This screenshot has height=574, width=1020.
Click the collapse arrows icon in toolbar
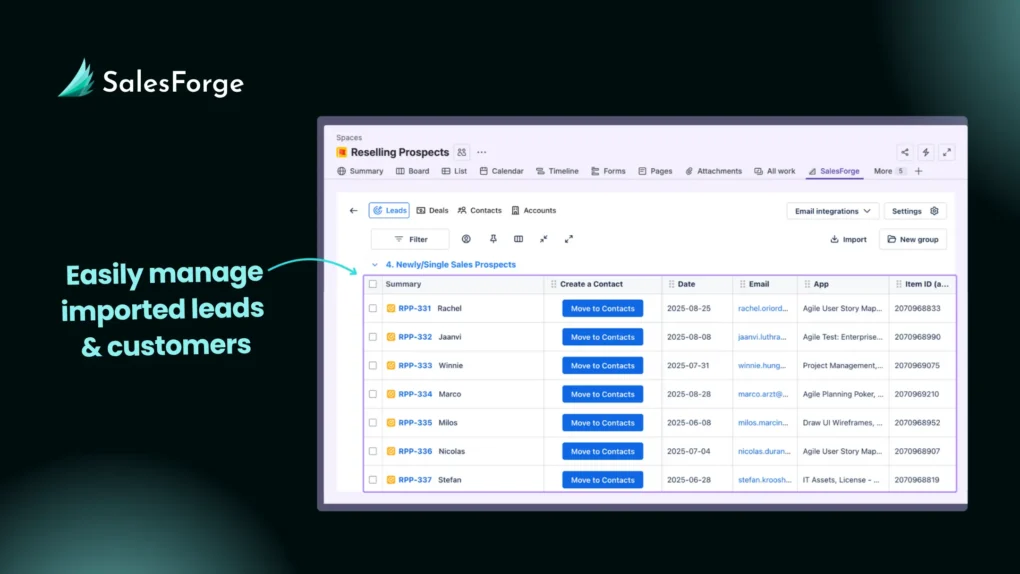(x=544, y=239)
